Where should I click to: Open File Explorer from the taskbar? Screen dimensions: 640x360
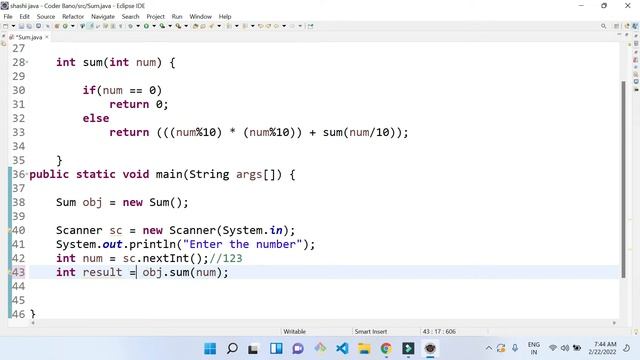(364, 349)
